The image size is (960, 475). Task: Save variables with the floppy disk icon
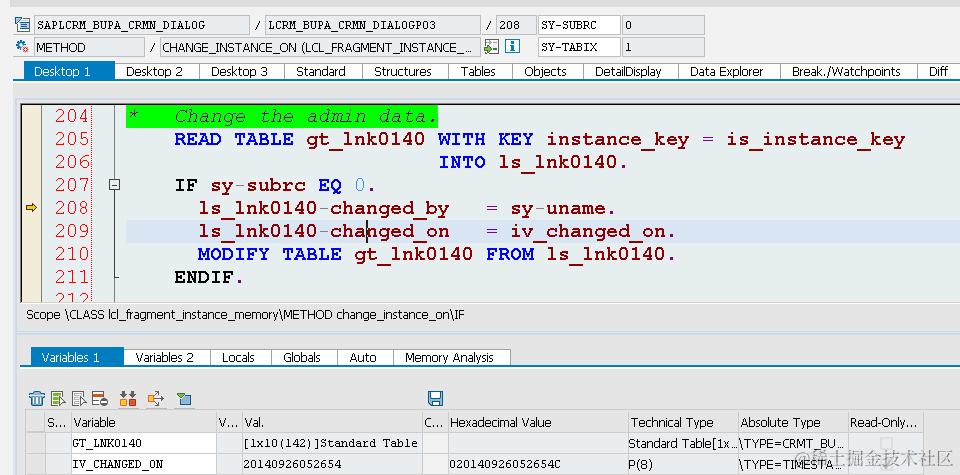(435, 398)
